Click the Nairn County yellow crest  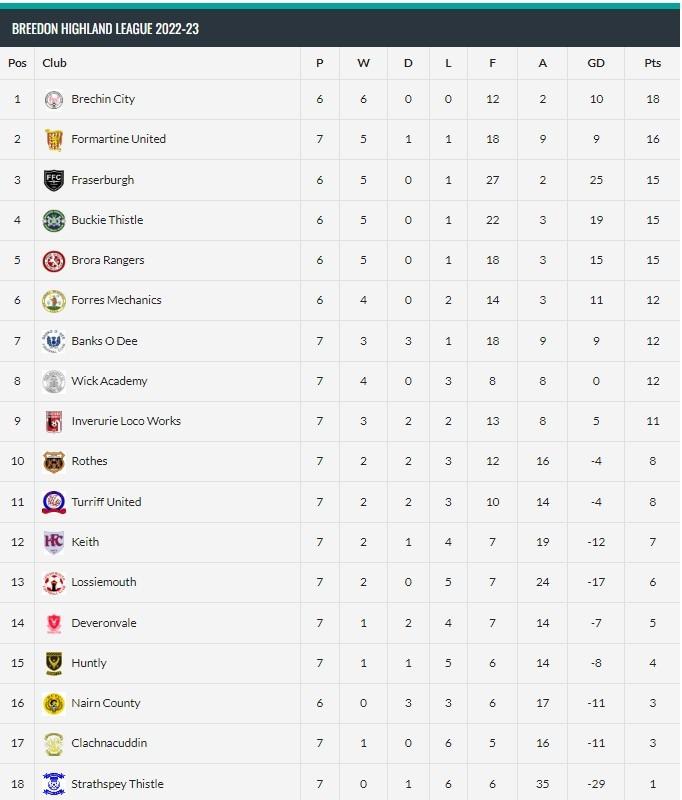coord(54,704)
